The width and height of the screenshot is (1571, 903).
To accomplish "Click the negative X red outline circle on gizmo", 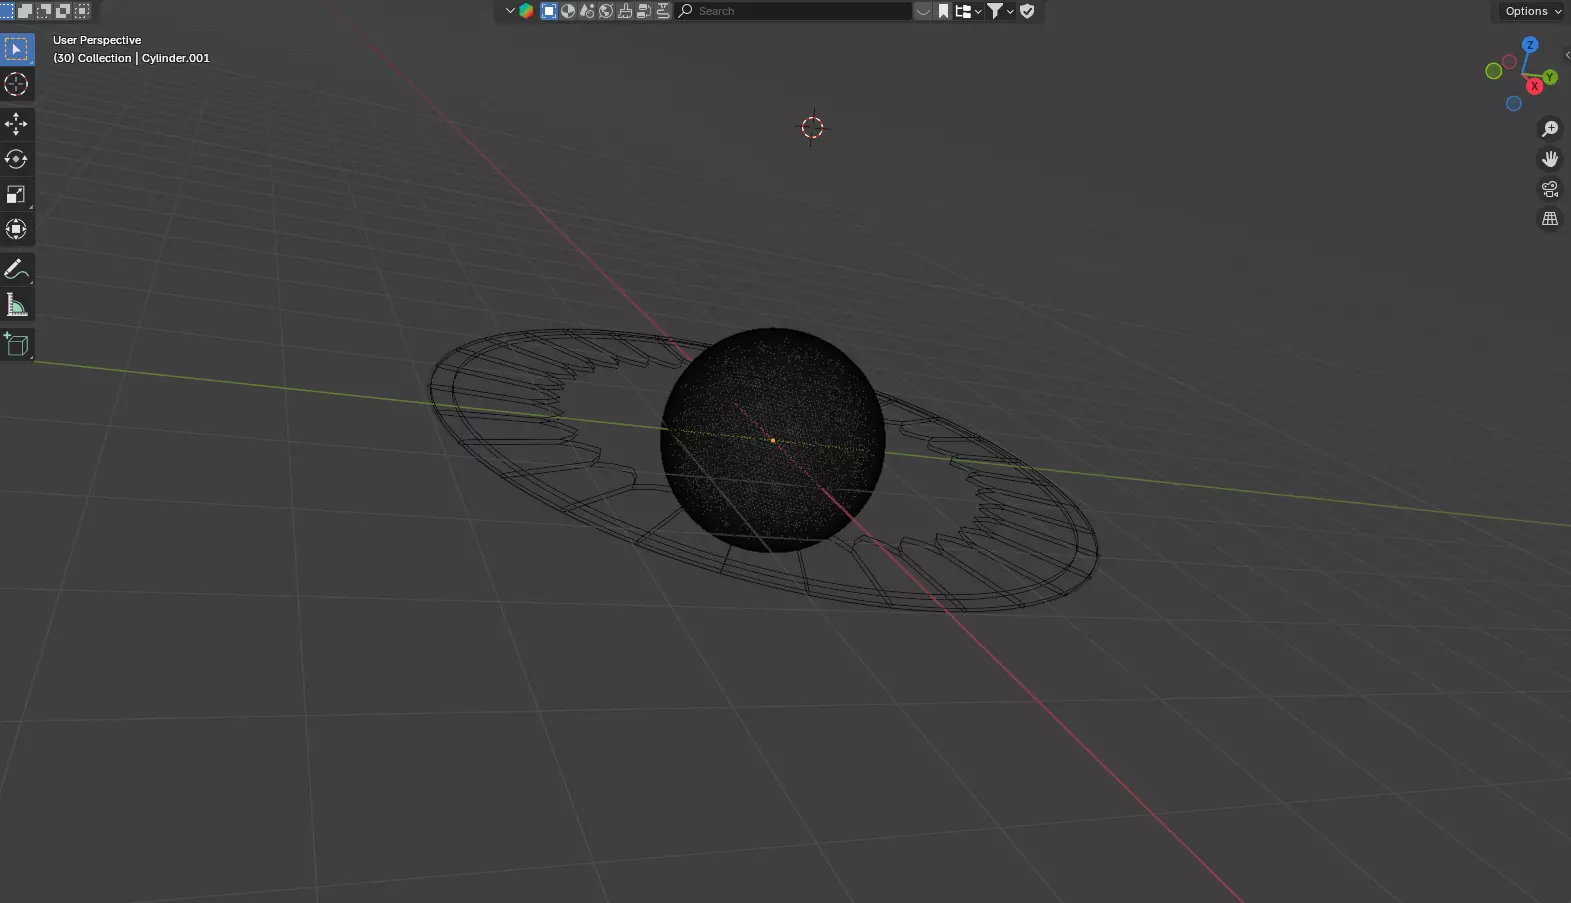I will 1509,62.
